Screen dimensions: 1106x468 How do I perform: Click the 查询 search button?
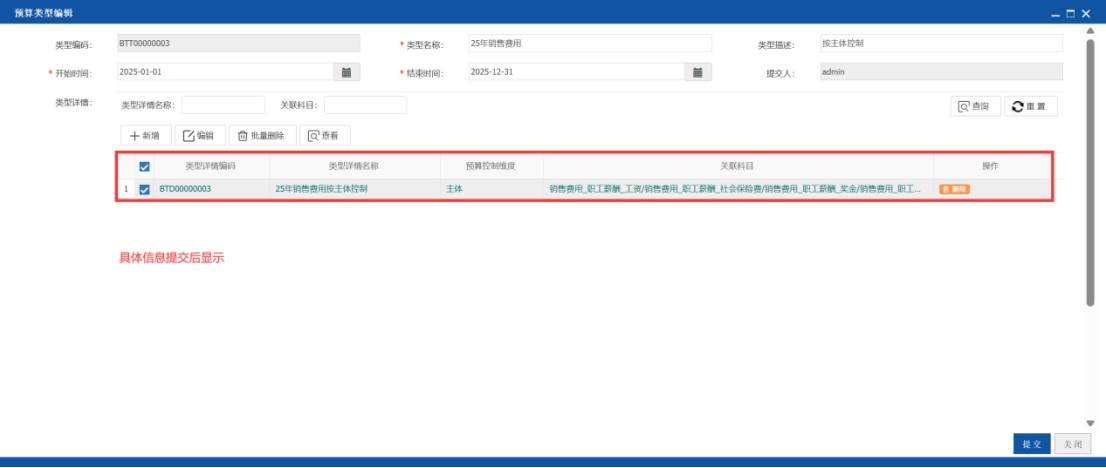tap(976, 107)
